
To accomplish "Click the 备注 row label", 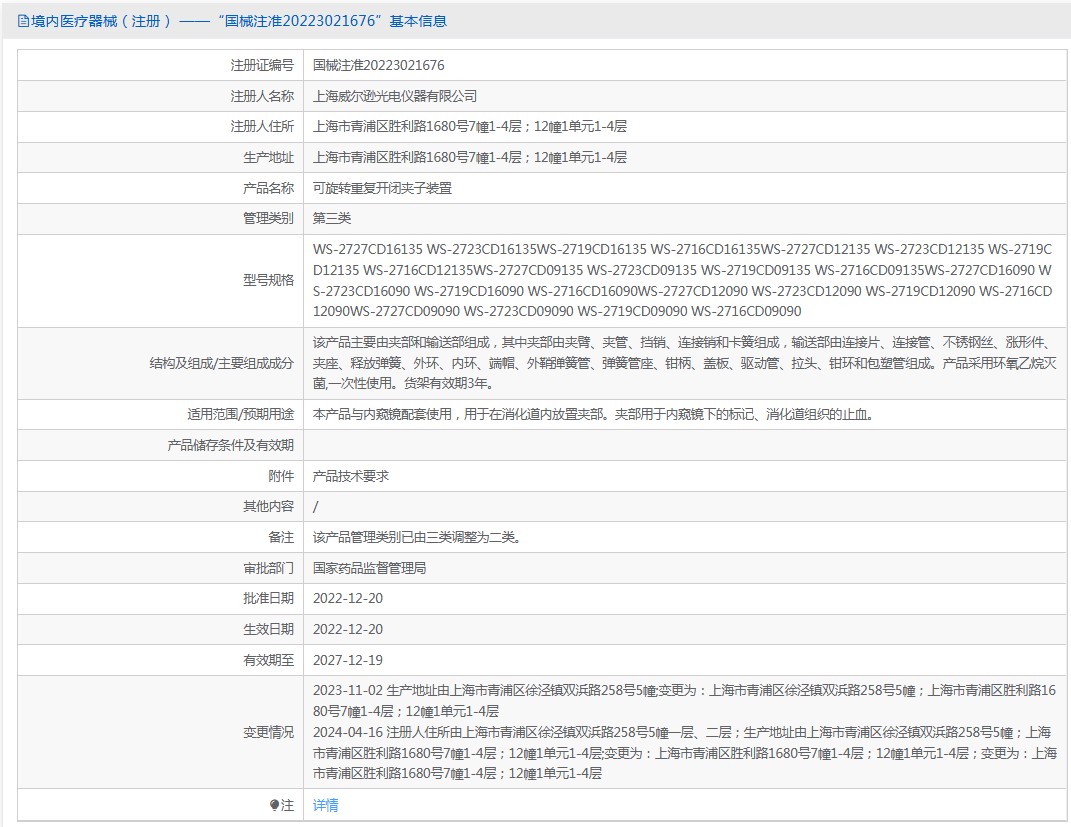I will pyautogui.click(x=281, y=537).
